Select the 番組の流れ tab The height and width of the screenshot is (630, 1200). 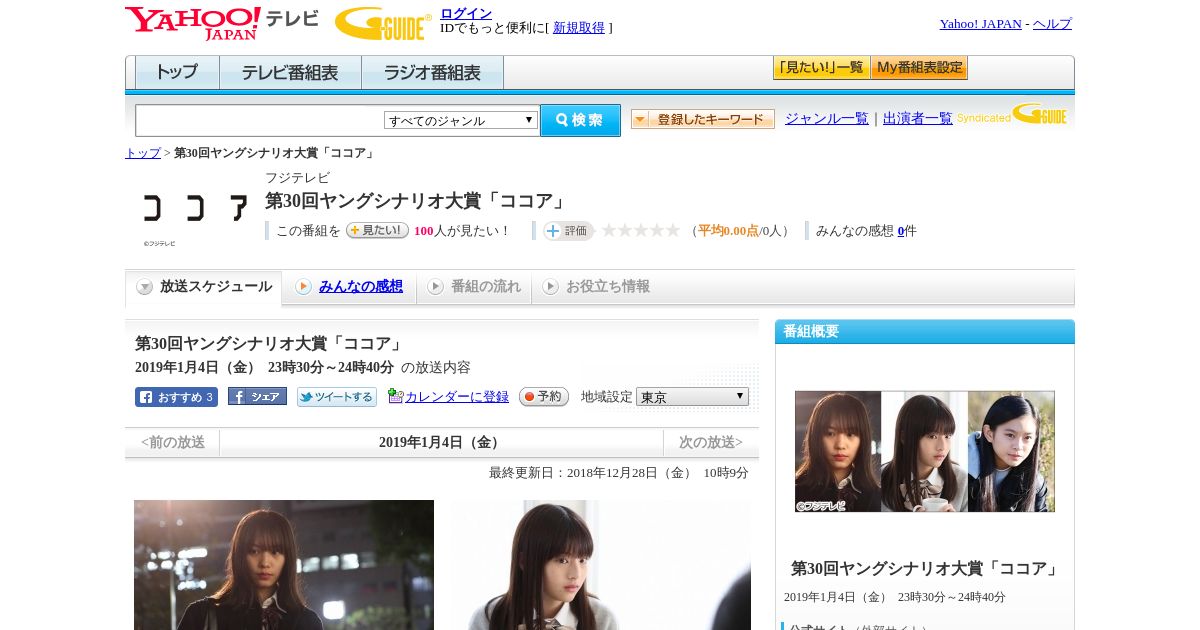tap(474, 287)
